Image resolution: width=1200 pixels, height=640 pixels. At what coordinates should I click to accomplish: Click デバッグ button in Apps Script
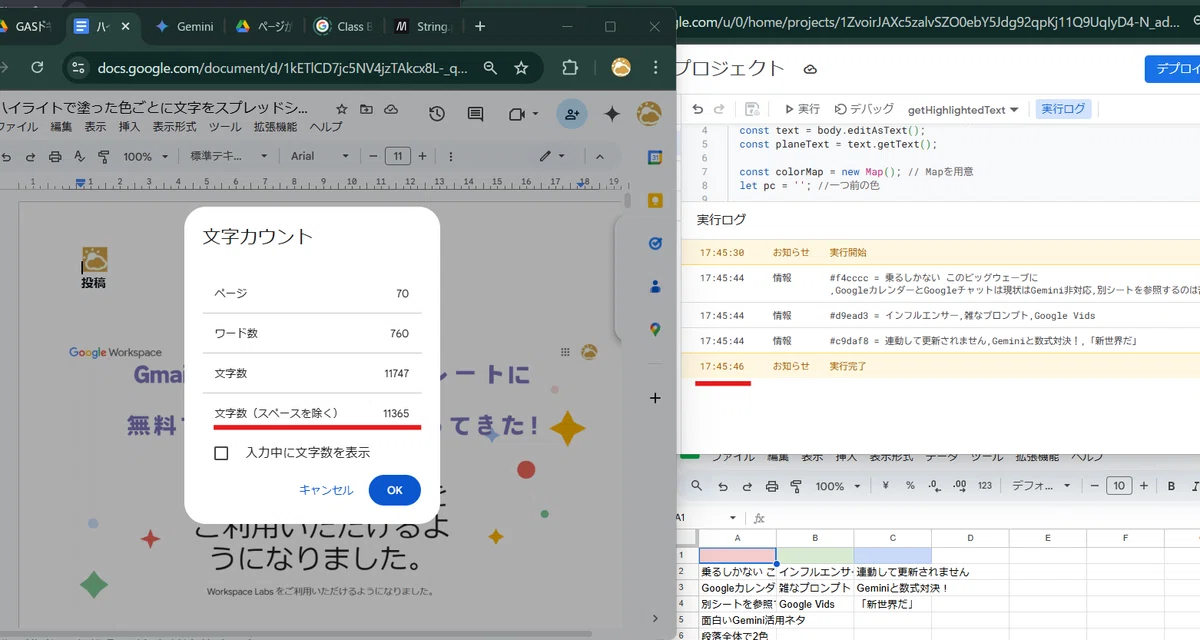click(x=864, y=109)
